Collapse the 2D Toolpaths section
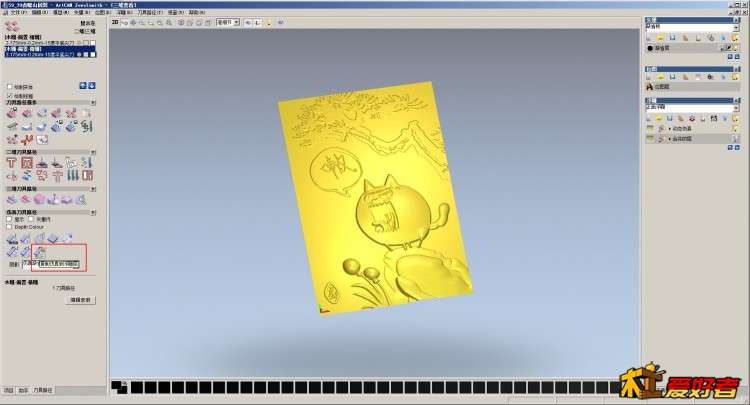This screenshot has width=750, height=405. [x=93, y=152]
